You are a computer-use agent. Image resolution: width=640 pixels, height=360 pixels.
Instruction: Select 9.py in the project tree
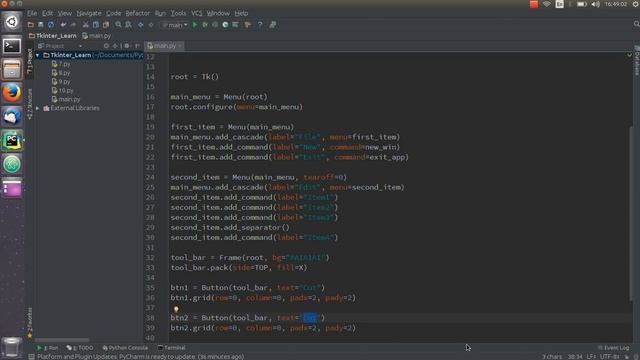point(61,82)
